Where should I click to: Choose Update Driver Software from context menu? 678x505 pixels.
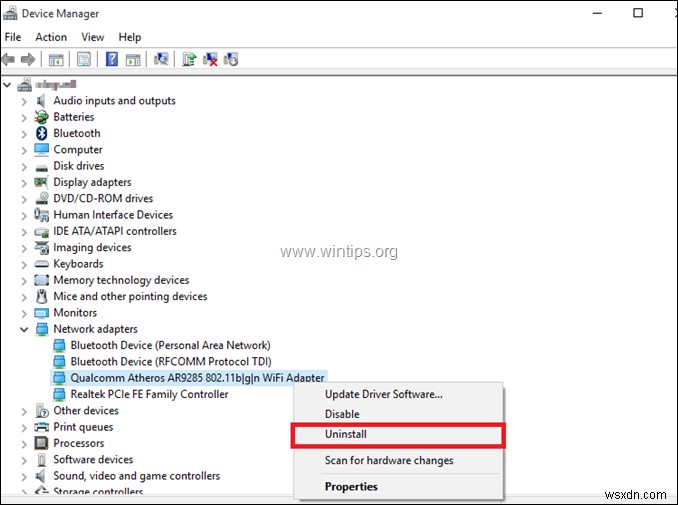pos(398,394)
